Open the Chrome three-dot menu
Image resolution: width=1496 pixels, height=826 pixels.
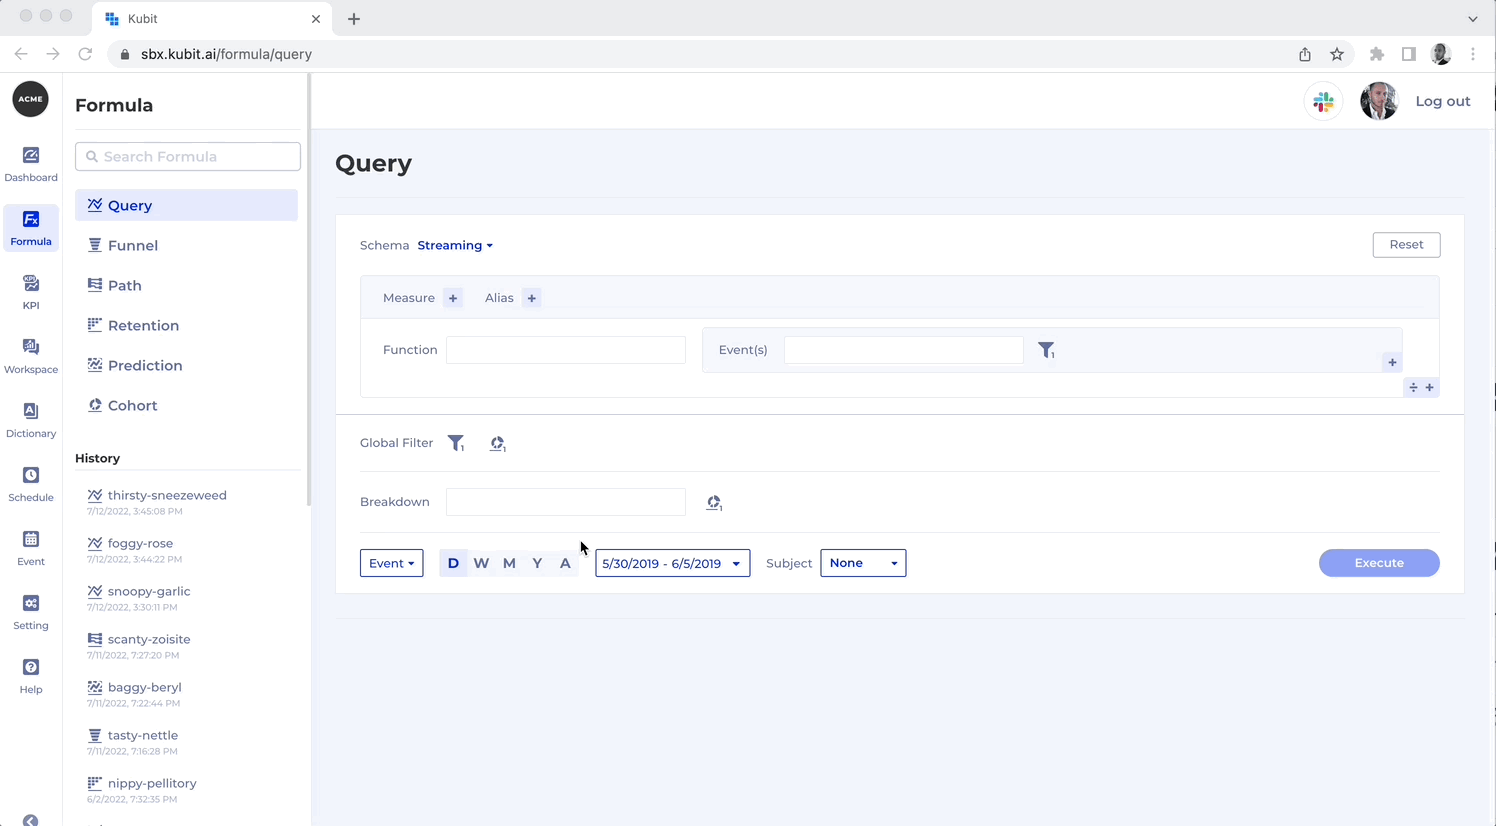1473,54
